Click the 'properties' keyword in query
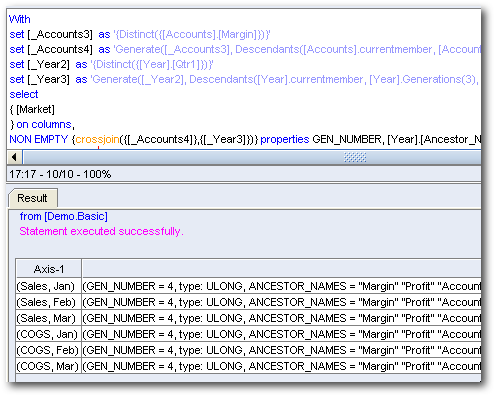The image size is (495, 396). pos(285,139)
